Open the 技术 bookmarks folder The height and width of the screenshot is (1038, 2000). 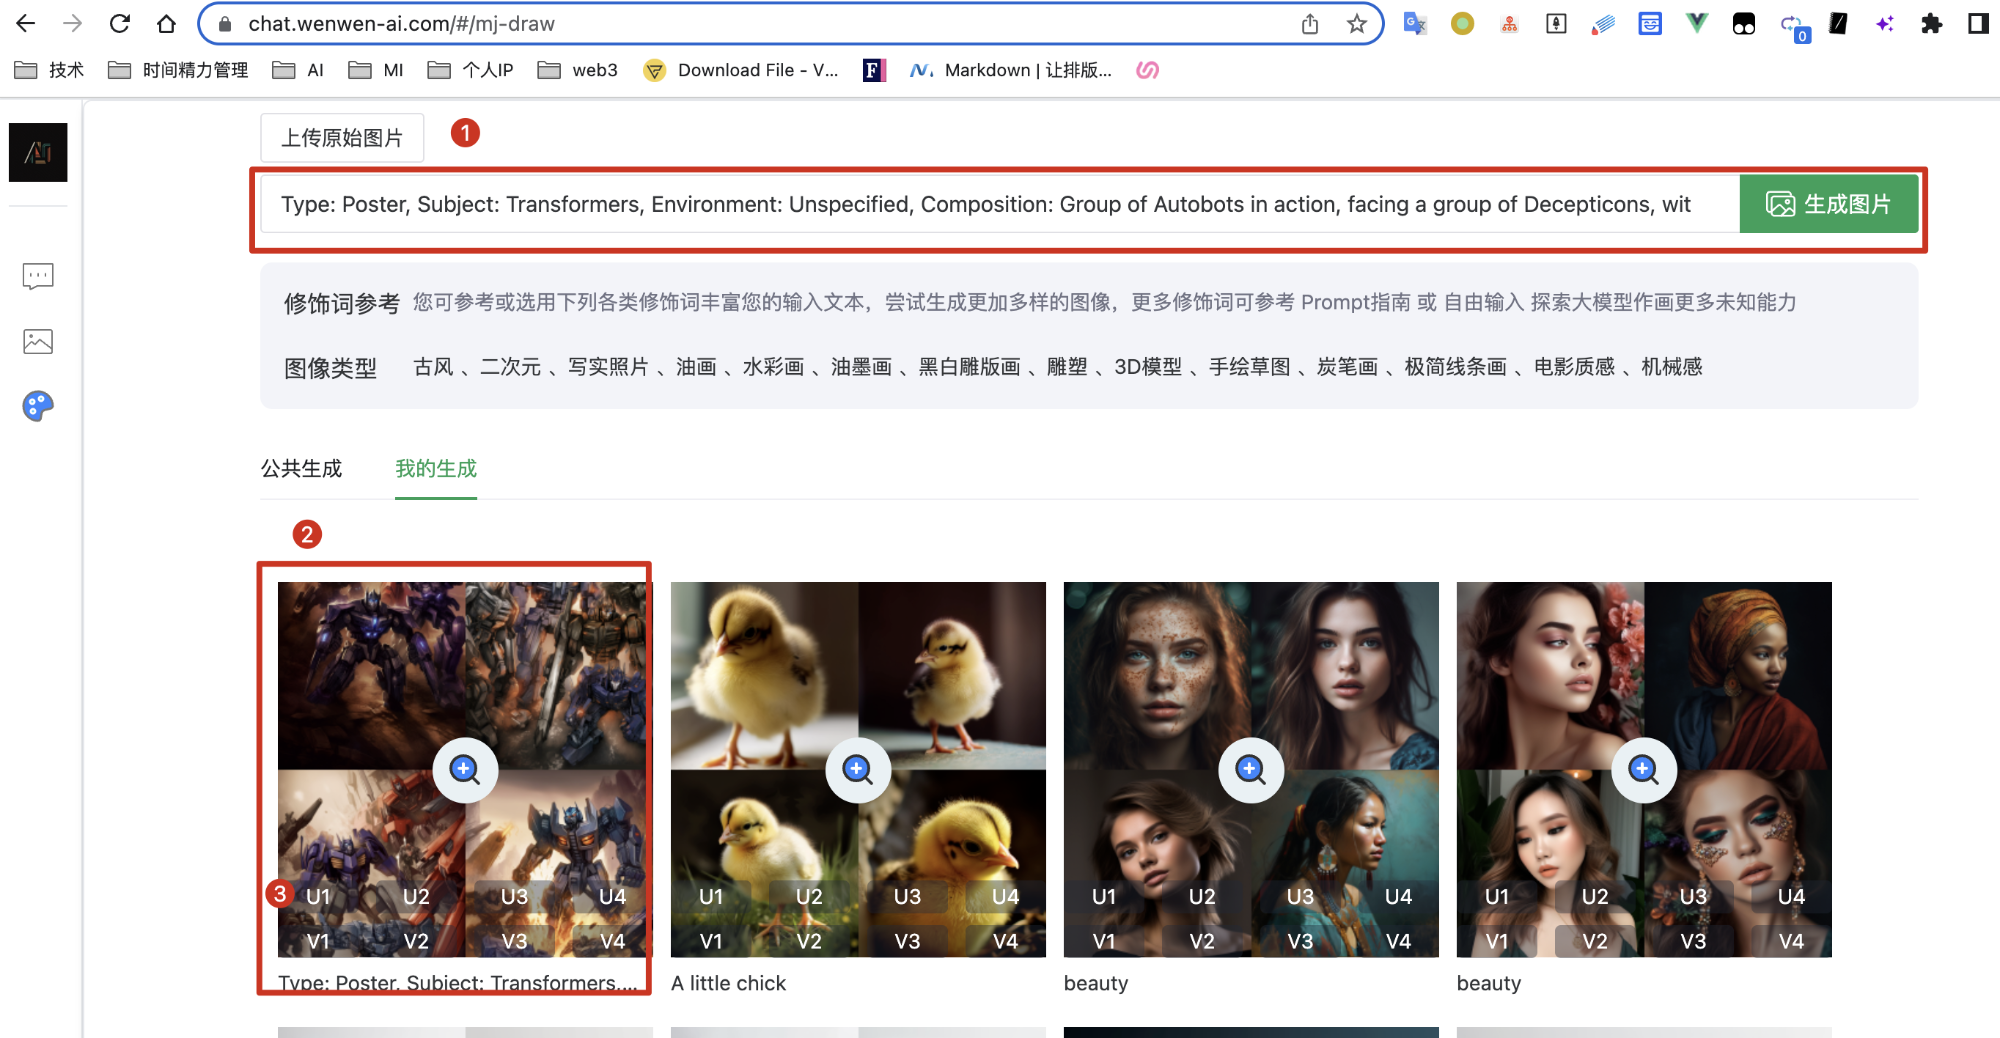coord(50,70)
